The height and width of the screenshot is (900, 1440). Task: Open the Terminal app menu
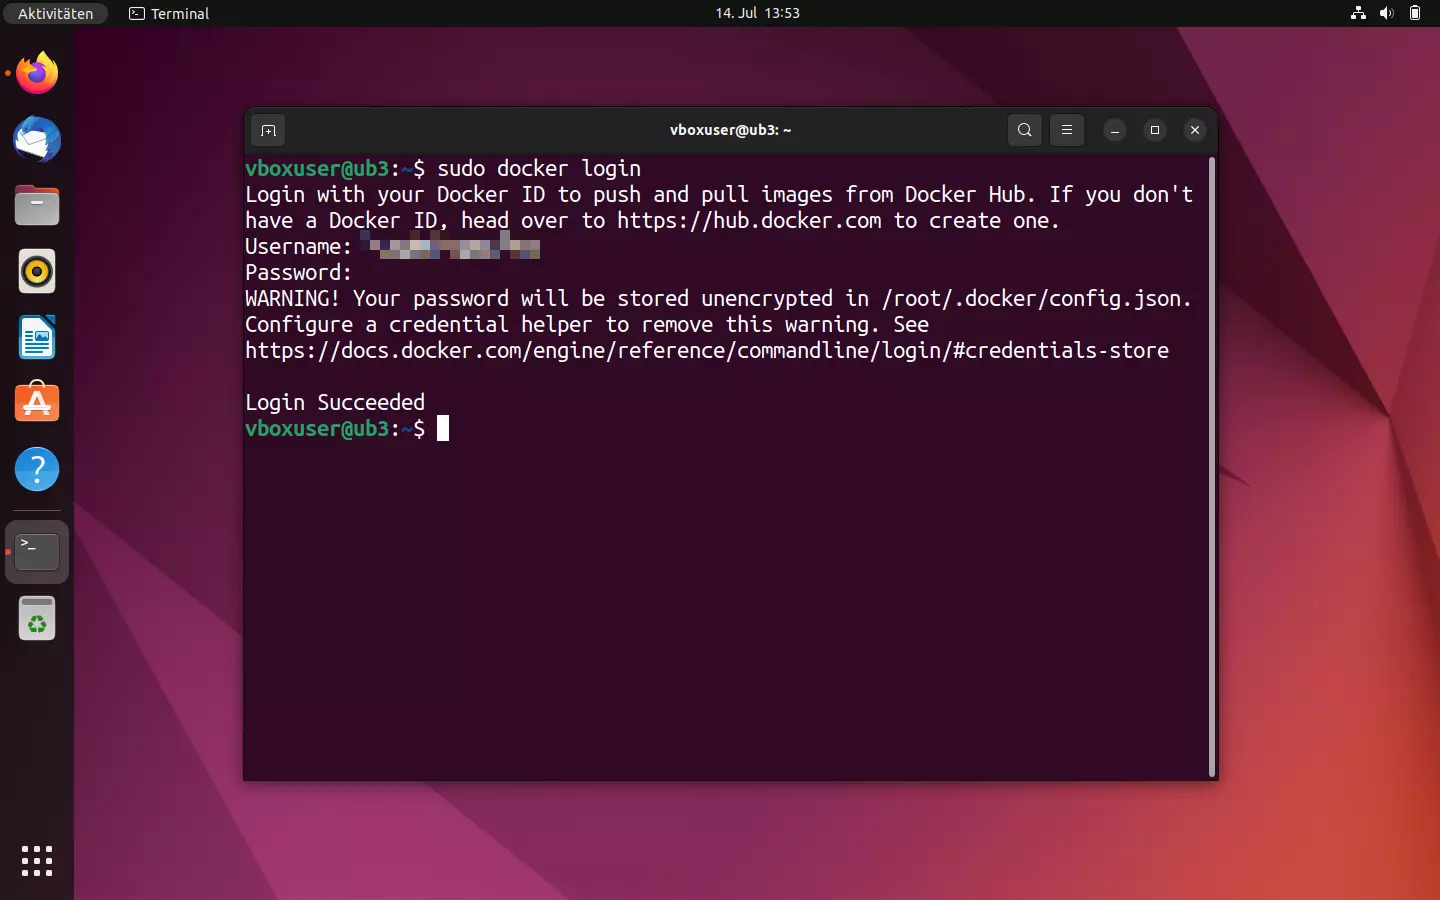coord(168,14)
